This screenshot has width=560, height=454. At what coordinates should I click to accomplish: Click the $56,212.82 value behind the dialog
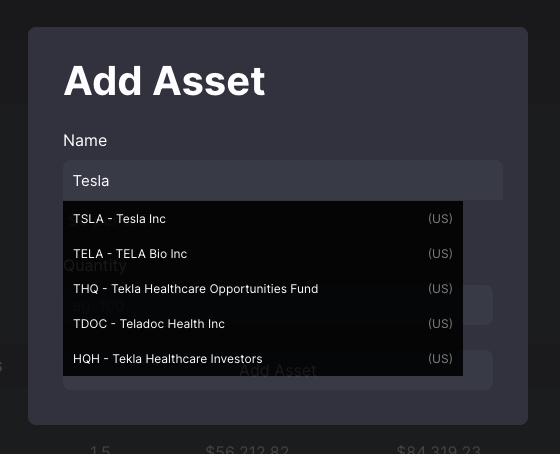point(247,449)
